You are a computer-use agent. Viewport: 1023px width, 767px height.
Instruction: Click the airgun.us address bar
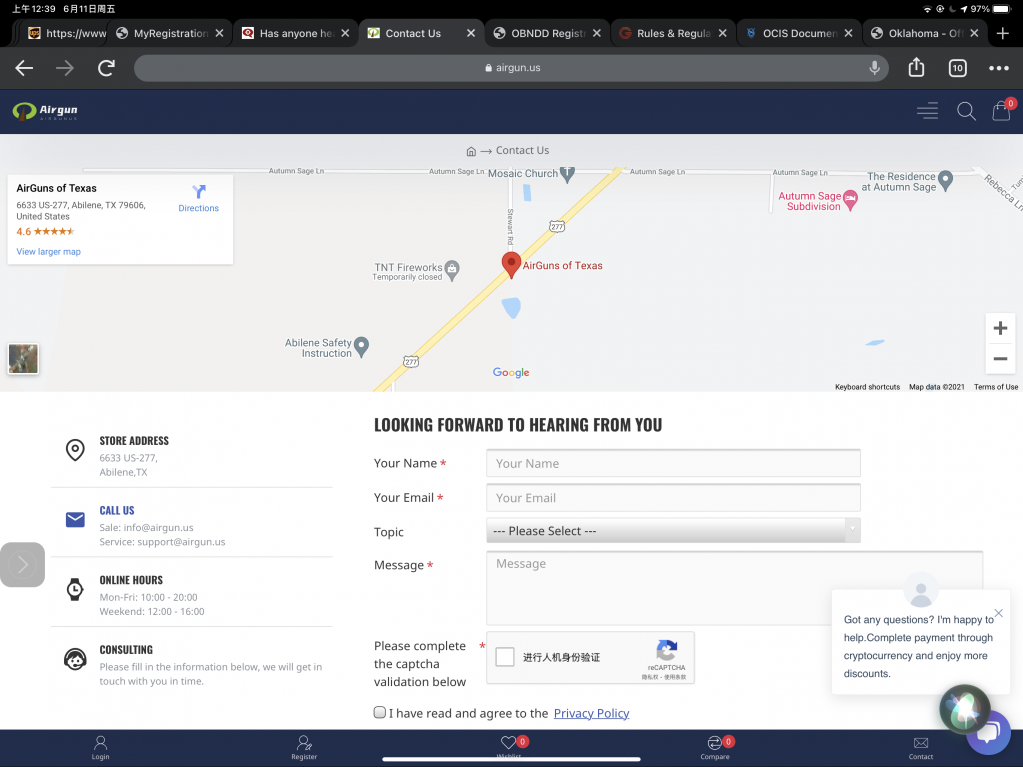[511, 68]
